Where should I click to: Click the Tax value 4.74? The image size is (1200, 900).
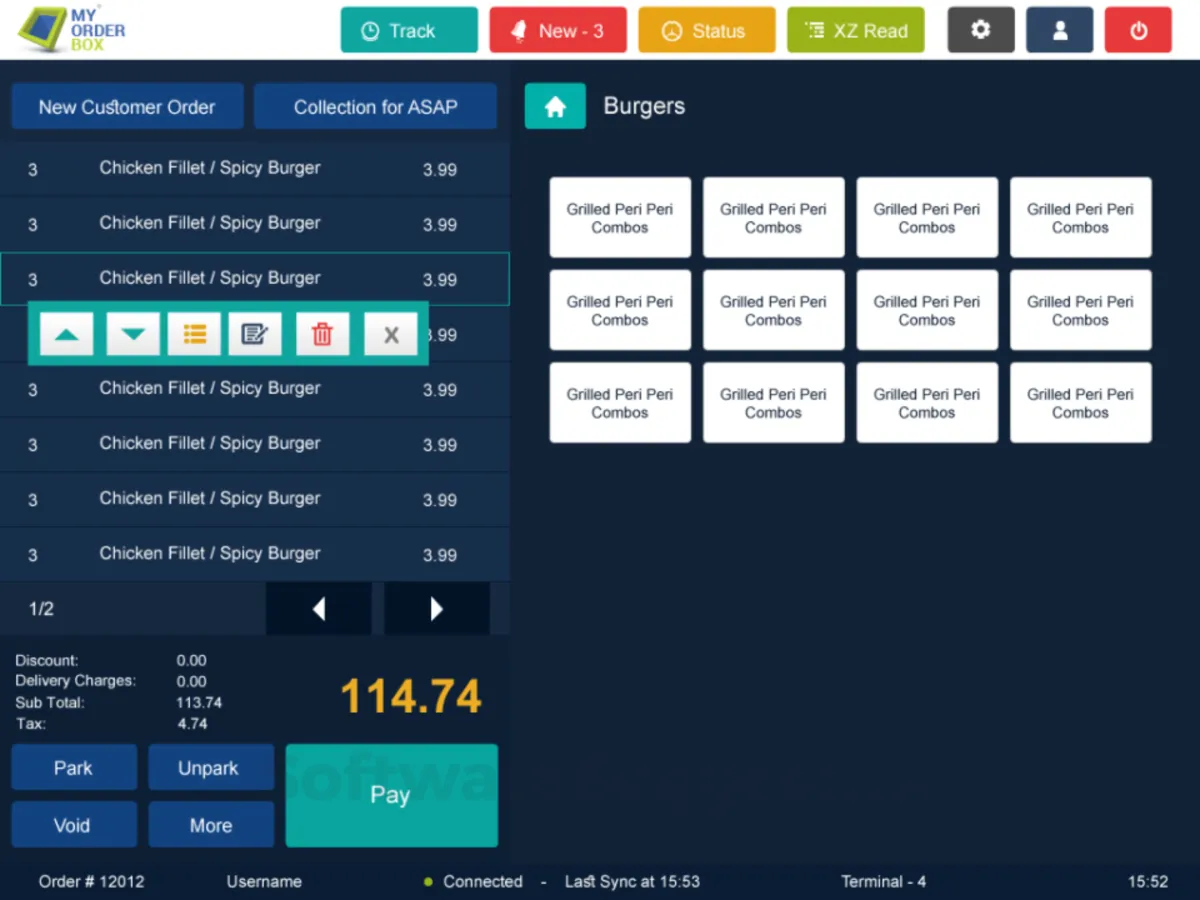tap(192, 723)
